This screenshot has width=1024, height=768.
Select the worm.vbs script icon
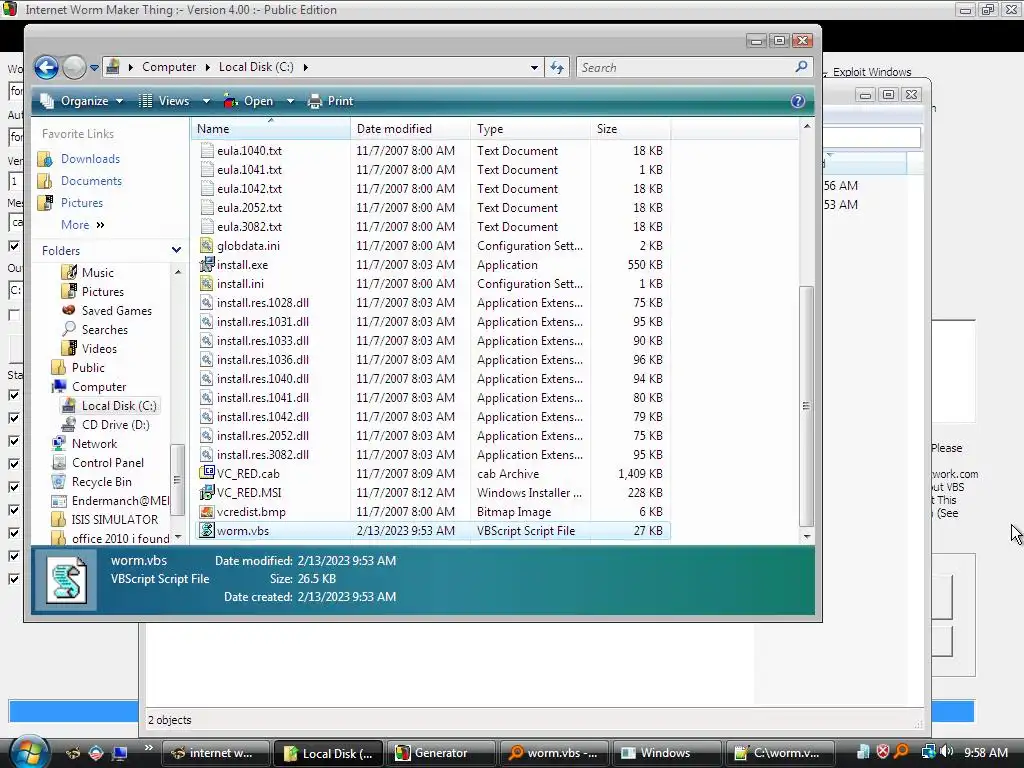[x=206, y=530]
